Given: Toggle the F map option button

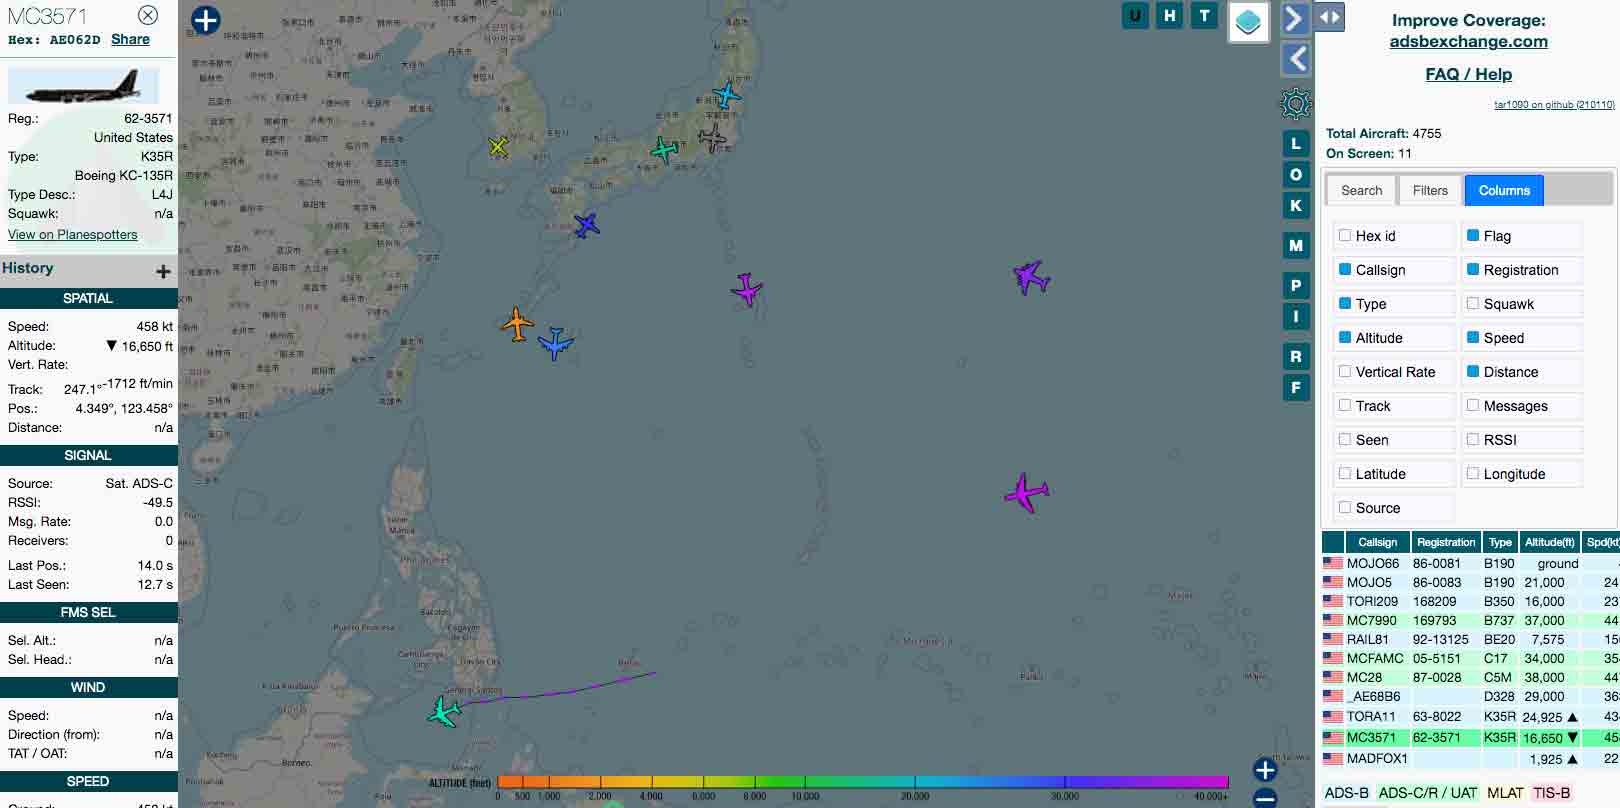Looking at the screenshot, I should (1296, 388).
